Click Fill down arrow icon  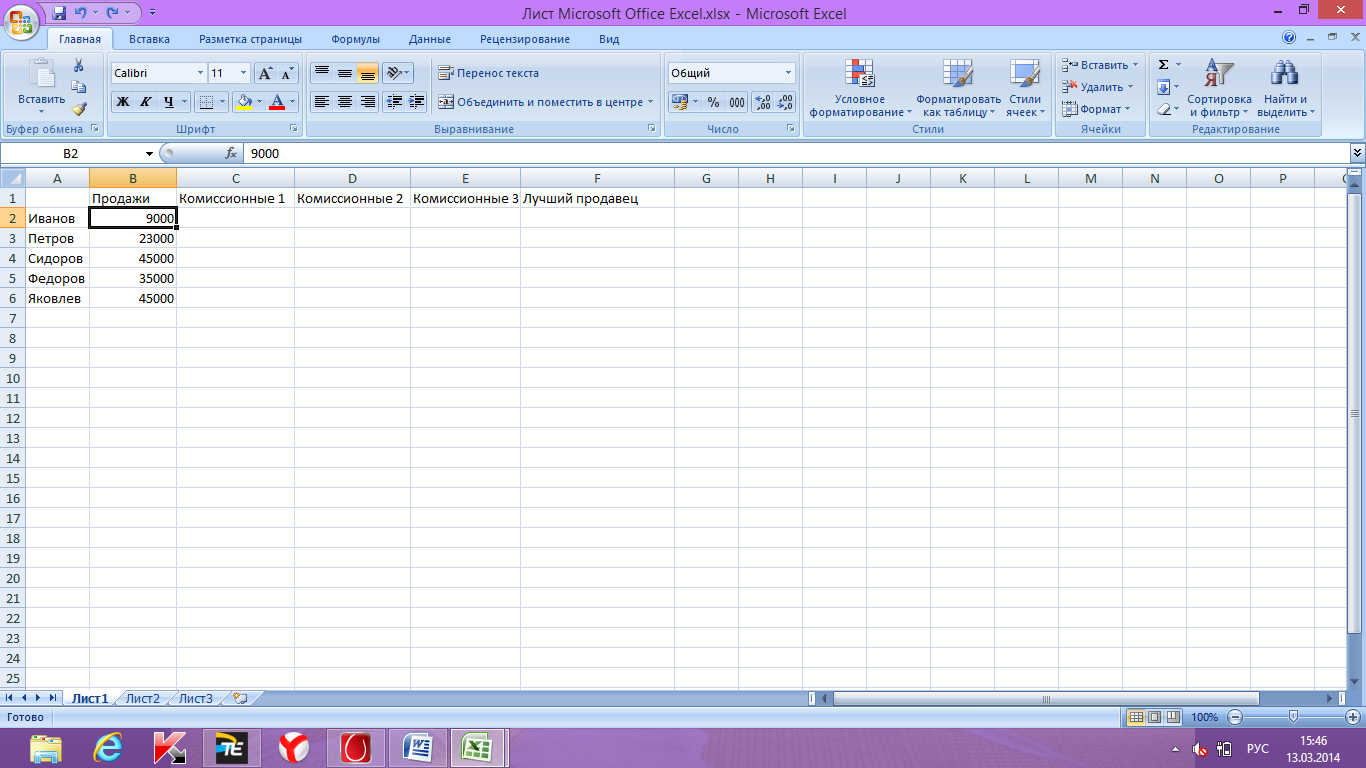[1164, 87]
